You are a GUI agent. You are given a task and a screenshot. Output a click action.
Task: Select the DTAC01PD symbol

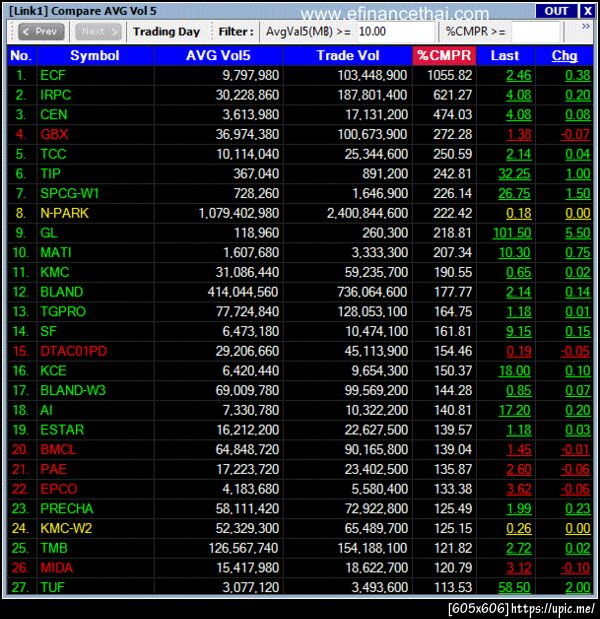pyautogui.click(x=73, y=351)
